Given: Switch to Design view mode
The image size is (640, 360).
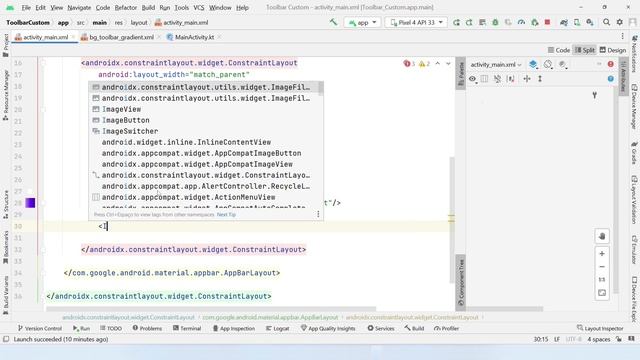Looking at the screenshot, I should pos(613,50).
